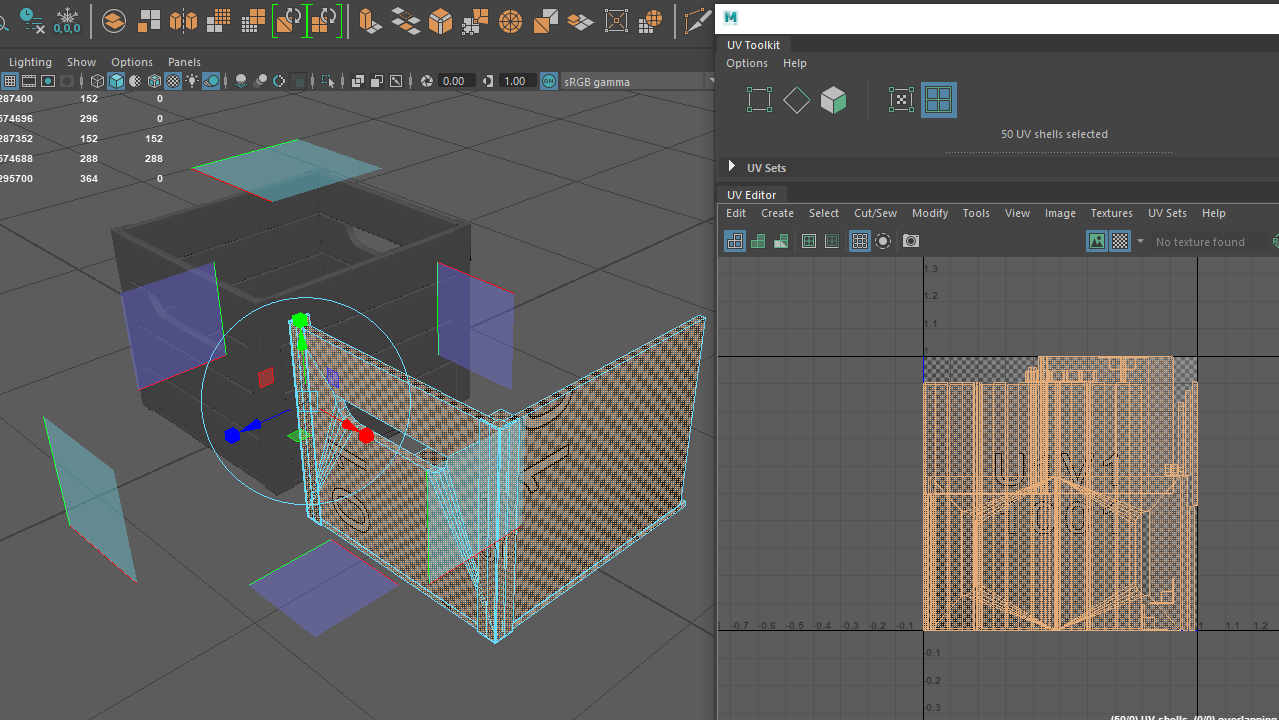Toggle the viewport grid display button
Screen dimensions: 1279x720
(10, 81)
